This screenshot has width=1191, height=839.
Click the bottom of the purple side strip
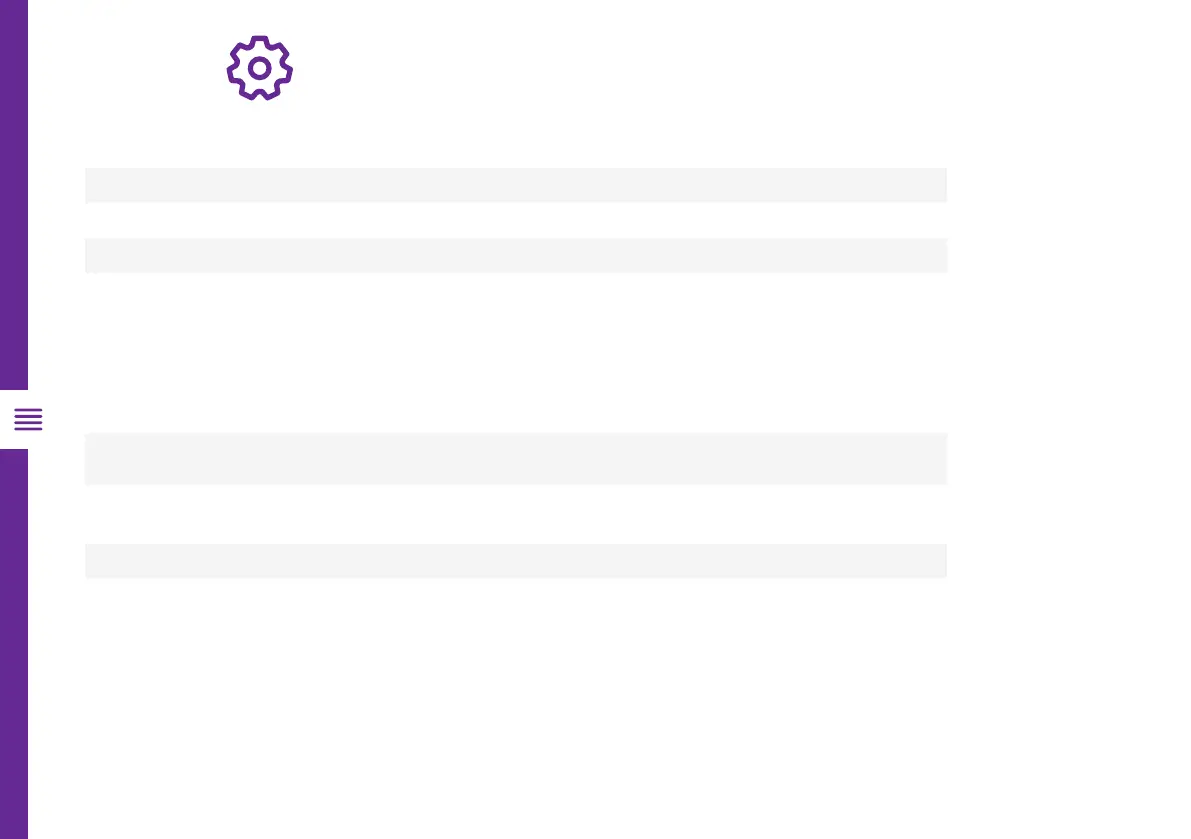tap(14, 826)
